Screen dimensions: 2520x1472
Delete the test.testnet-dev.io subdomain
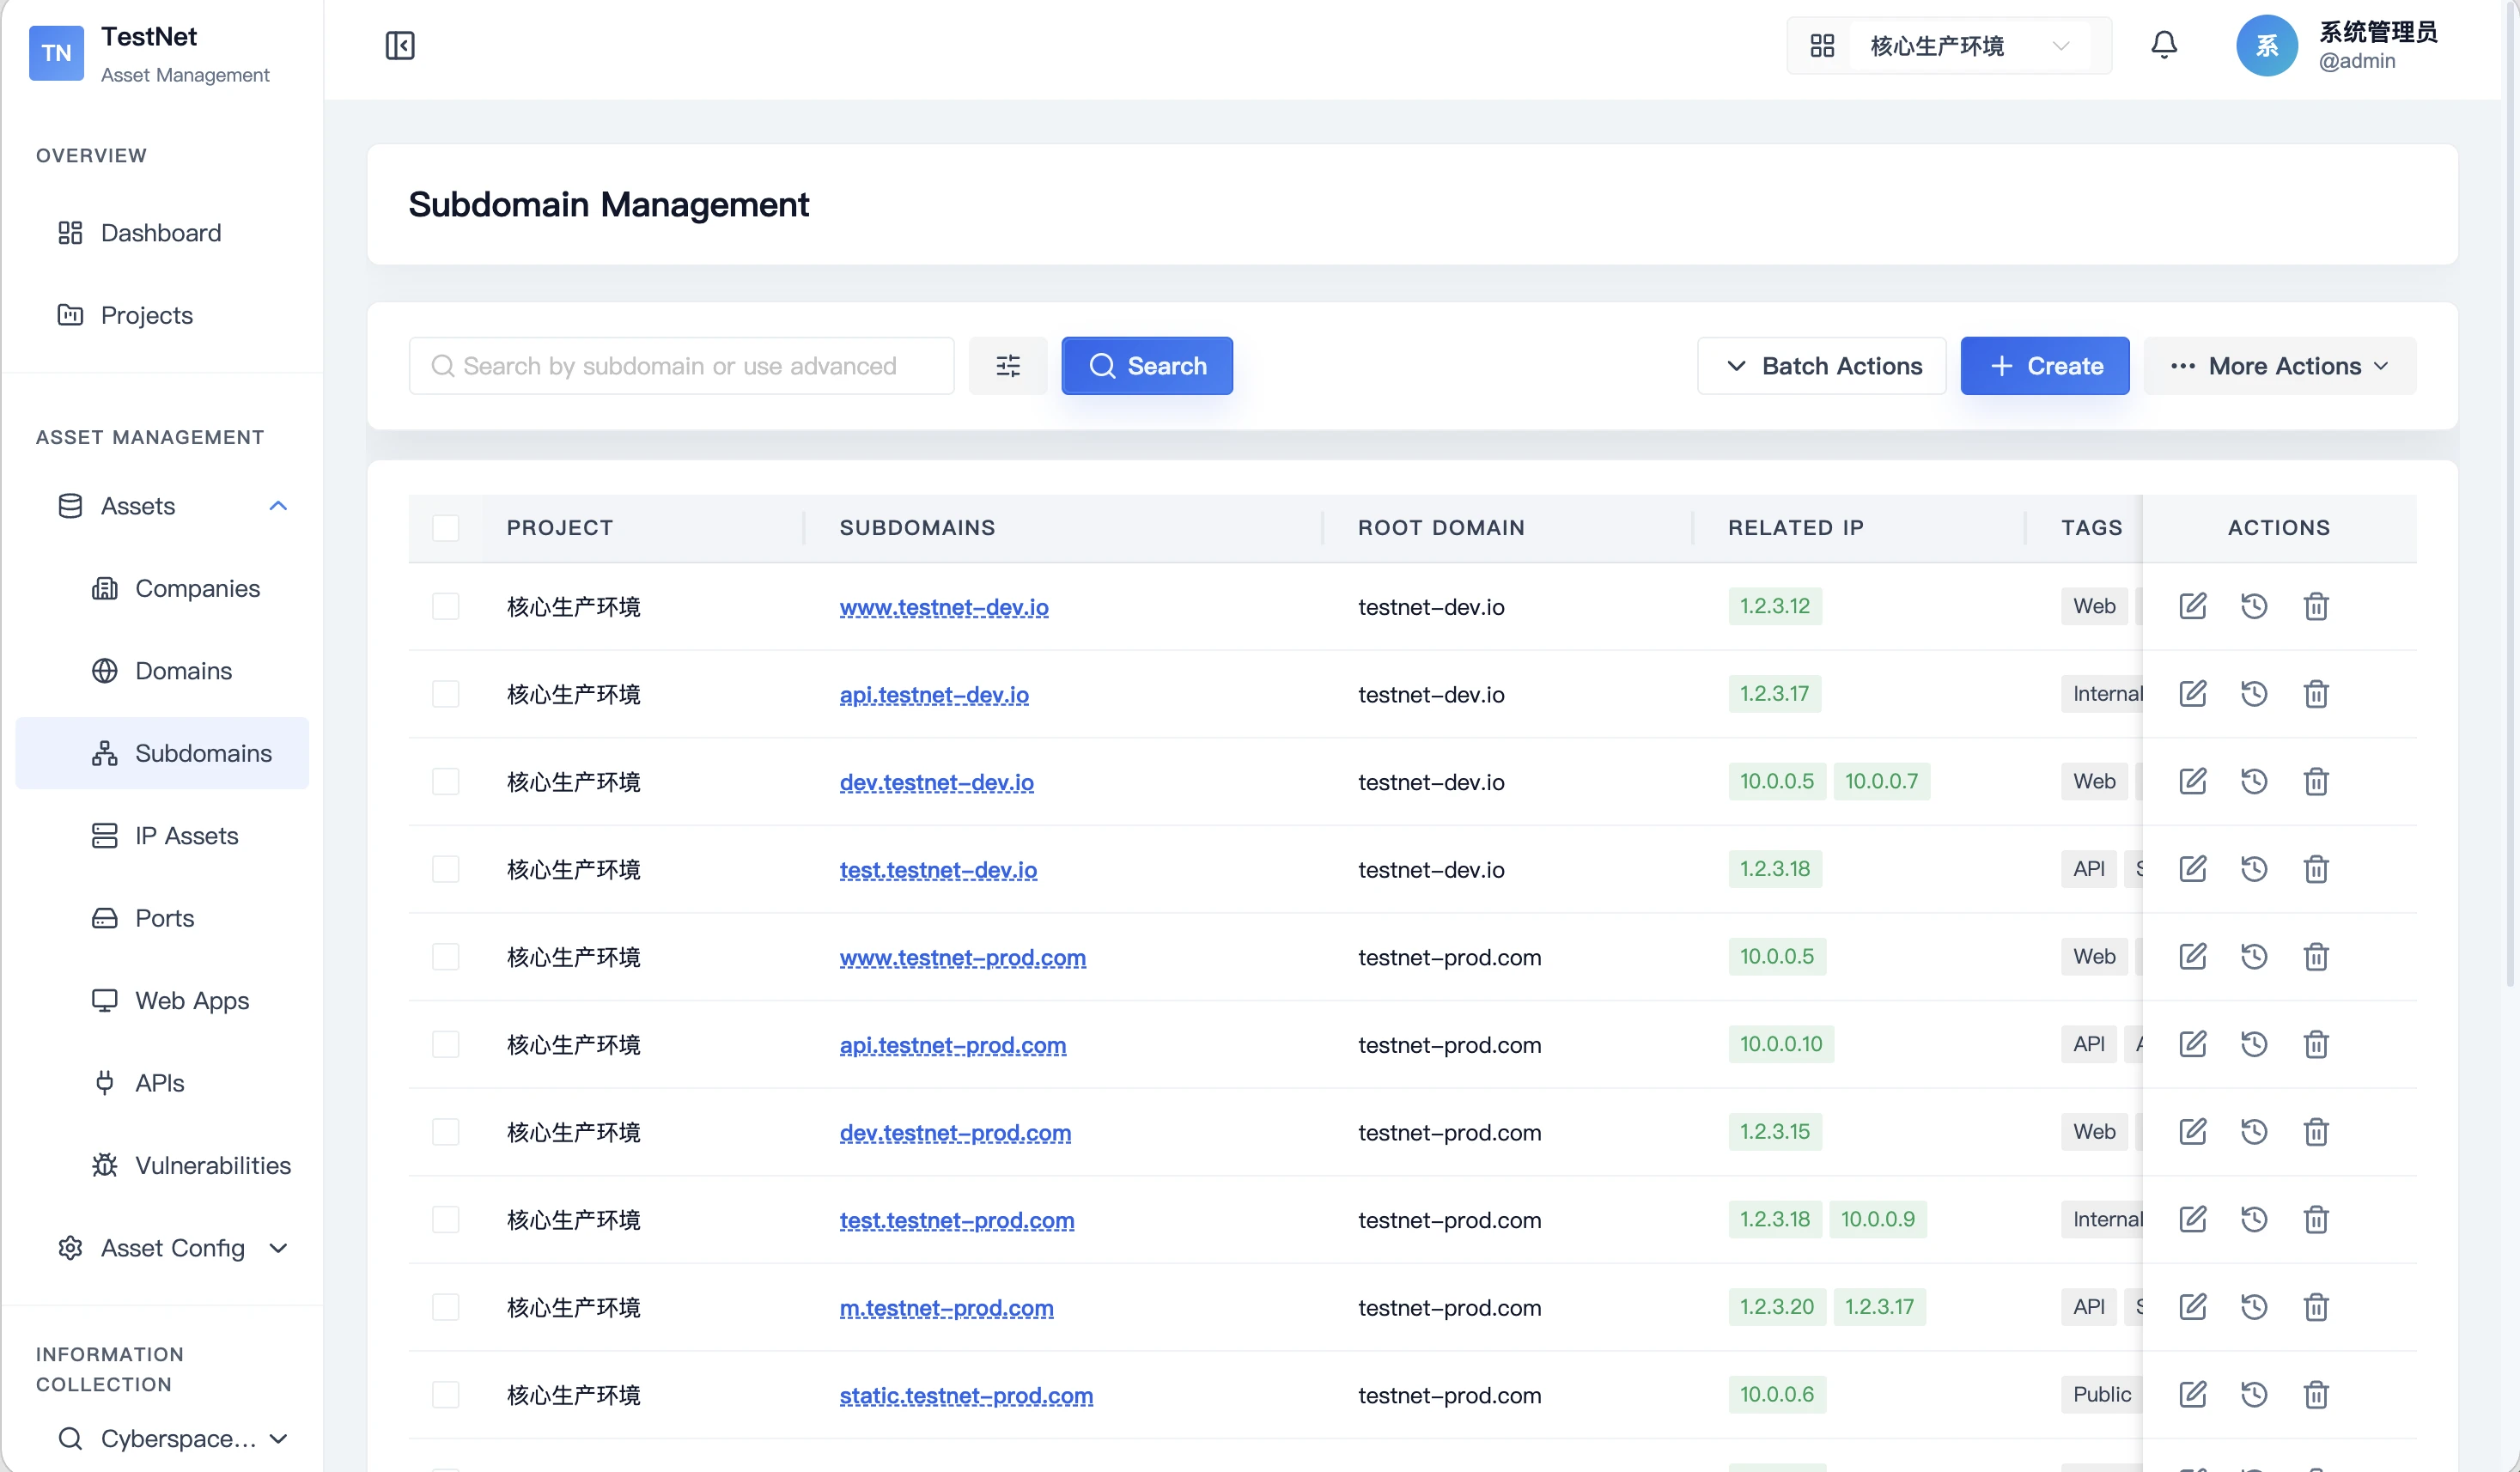(2316, 869)
